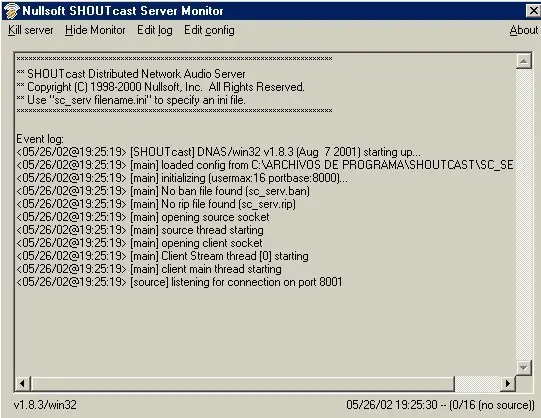Click the 'opening source socket' log line

point(143,217)
